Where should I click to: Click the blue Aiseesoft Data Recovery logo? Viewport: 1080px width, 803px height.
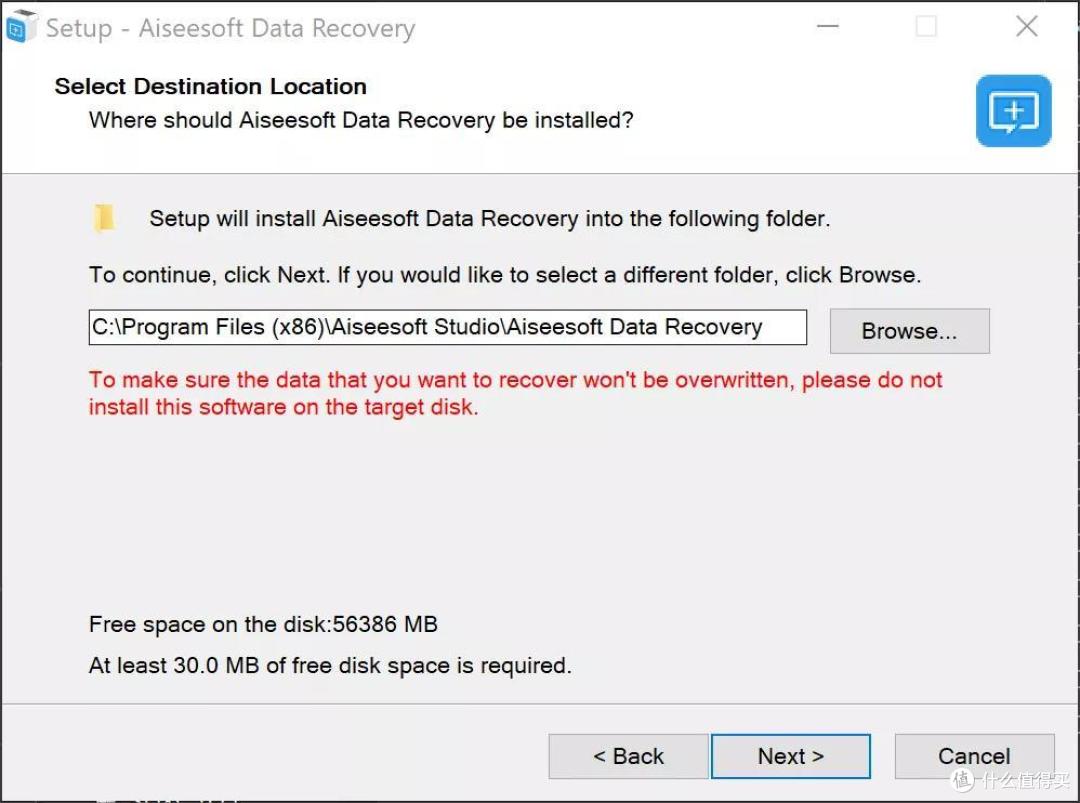coord(1013,111)
